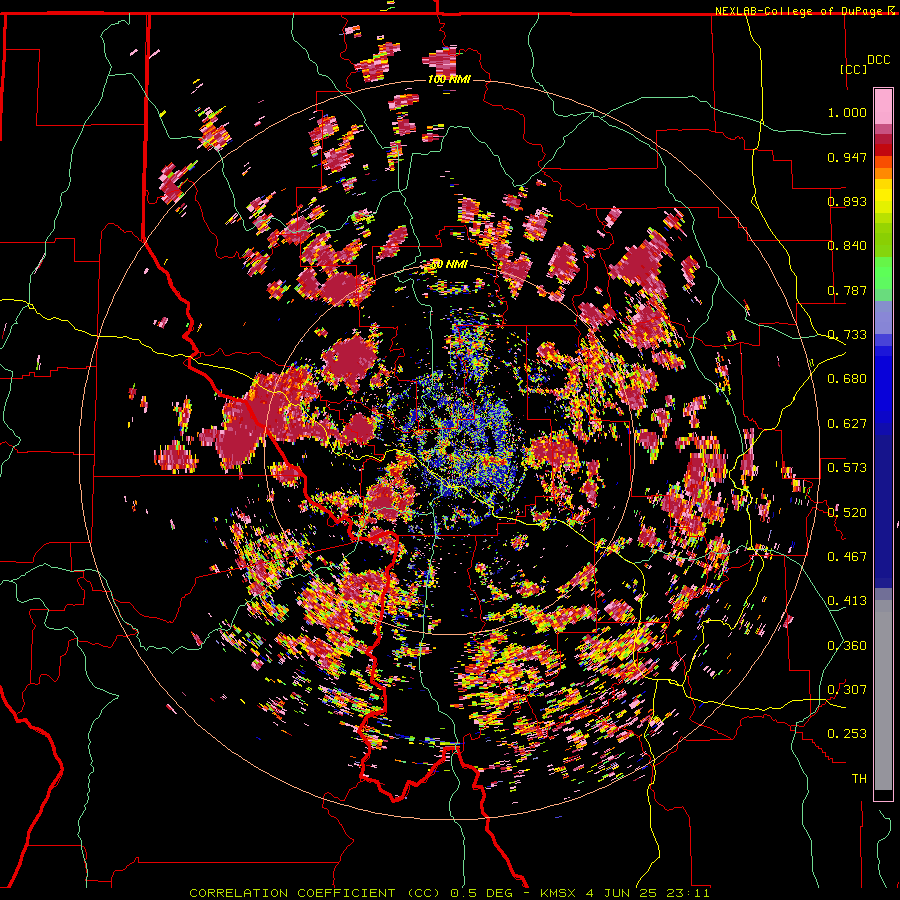Pick the gray lower segment of color bar

883,695
